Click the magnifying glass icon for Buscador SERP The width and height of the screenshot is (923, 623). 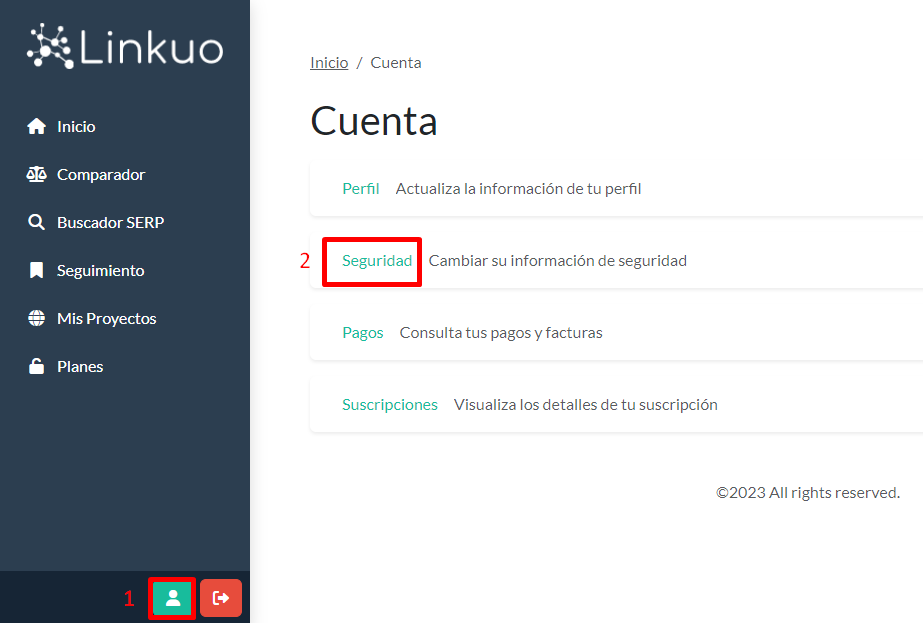[x=37, y=222]
